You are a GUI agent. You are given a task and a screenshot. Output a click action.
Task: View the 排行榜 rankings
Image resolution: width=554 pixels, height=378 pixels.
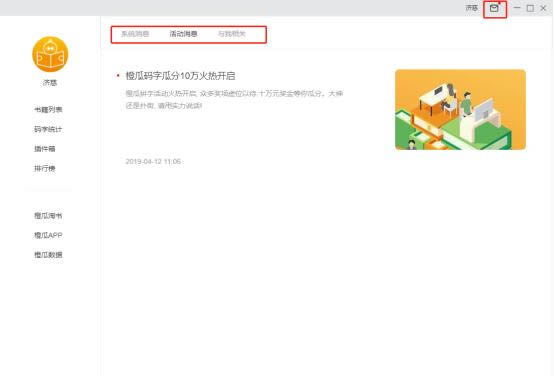click(45, 169)
